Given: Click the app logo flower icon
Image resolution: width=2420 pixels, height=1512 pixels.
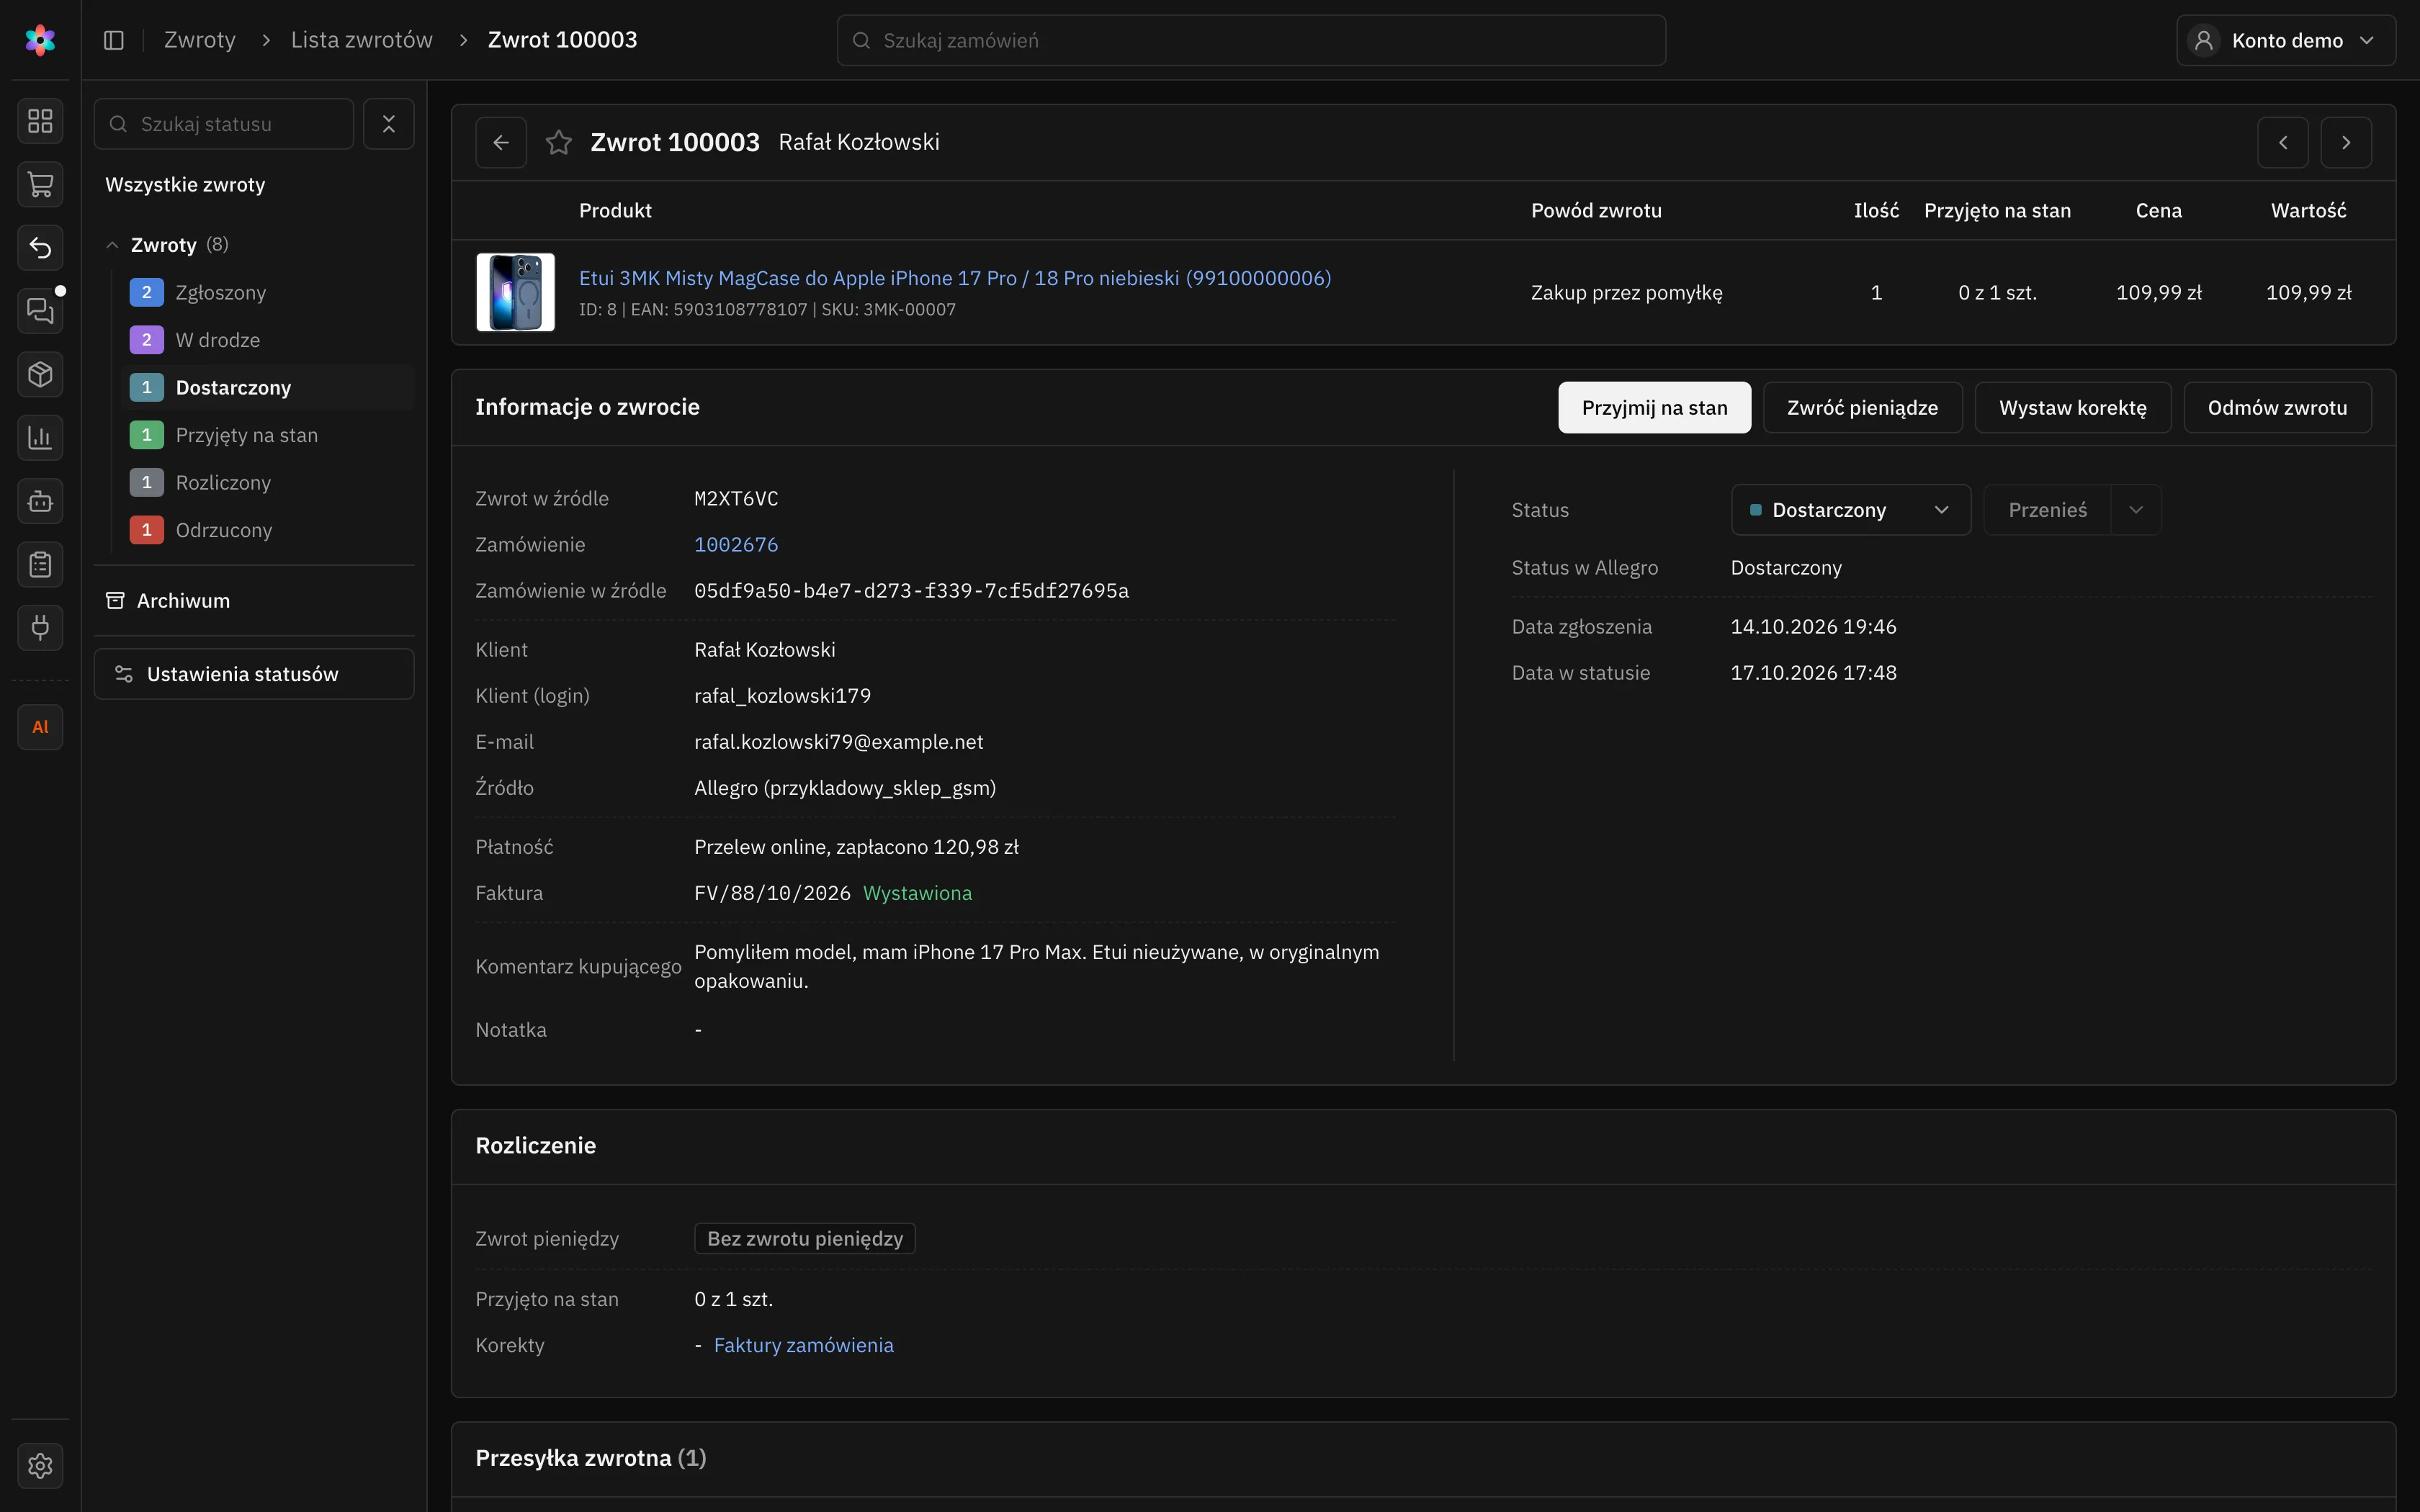Looking at the screenshot, I should point(40,40).
